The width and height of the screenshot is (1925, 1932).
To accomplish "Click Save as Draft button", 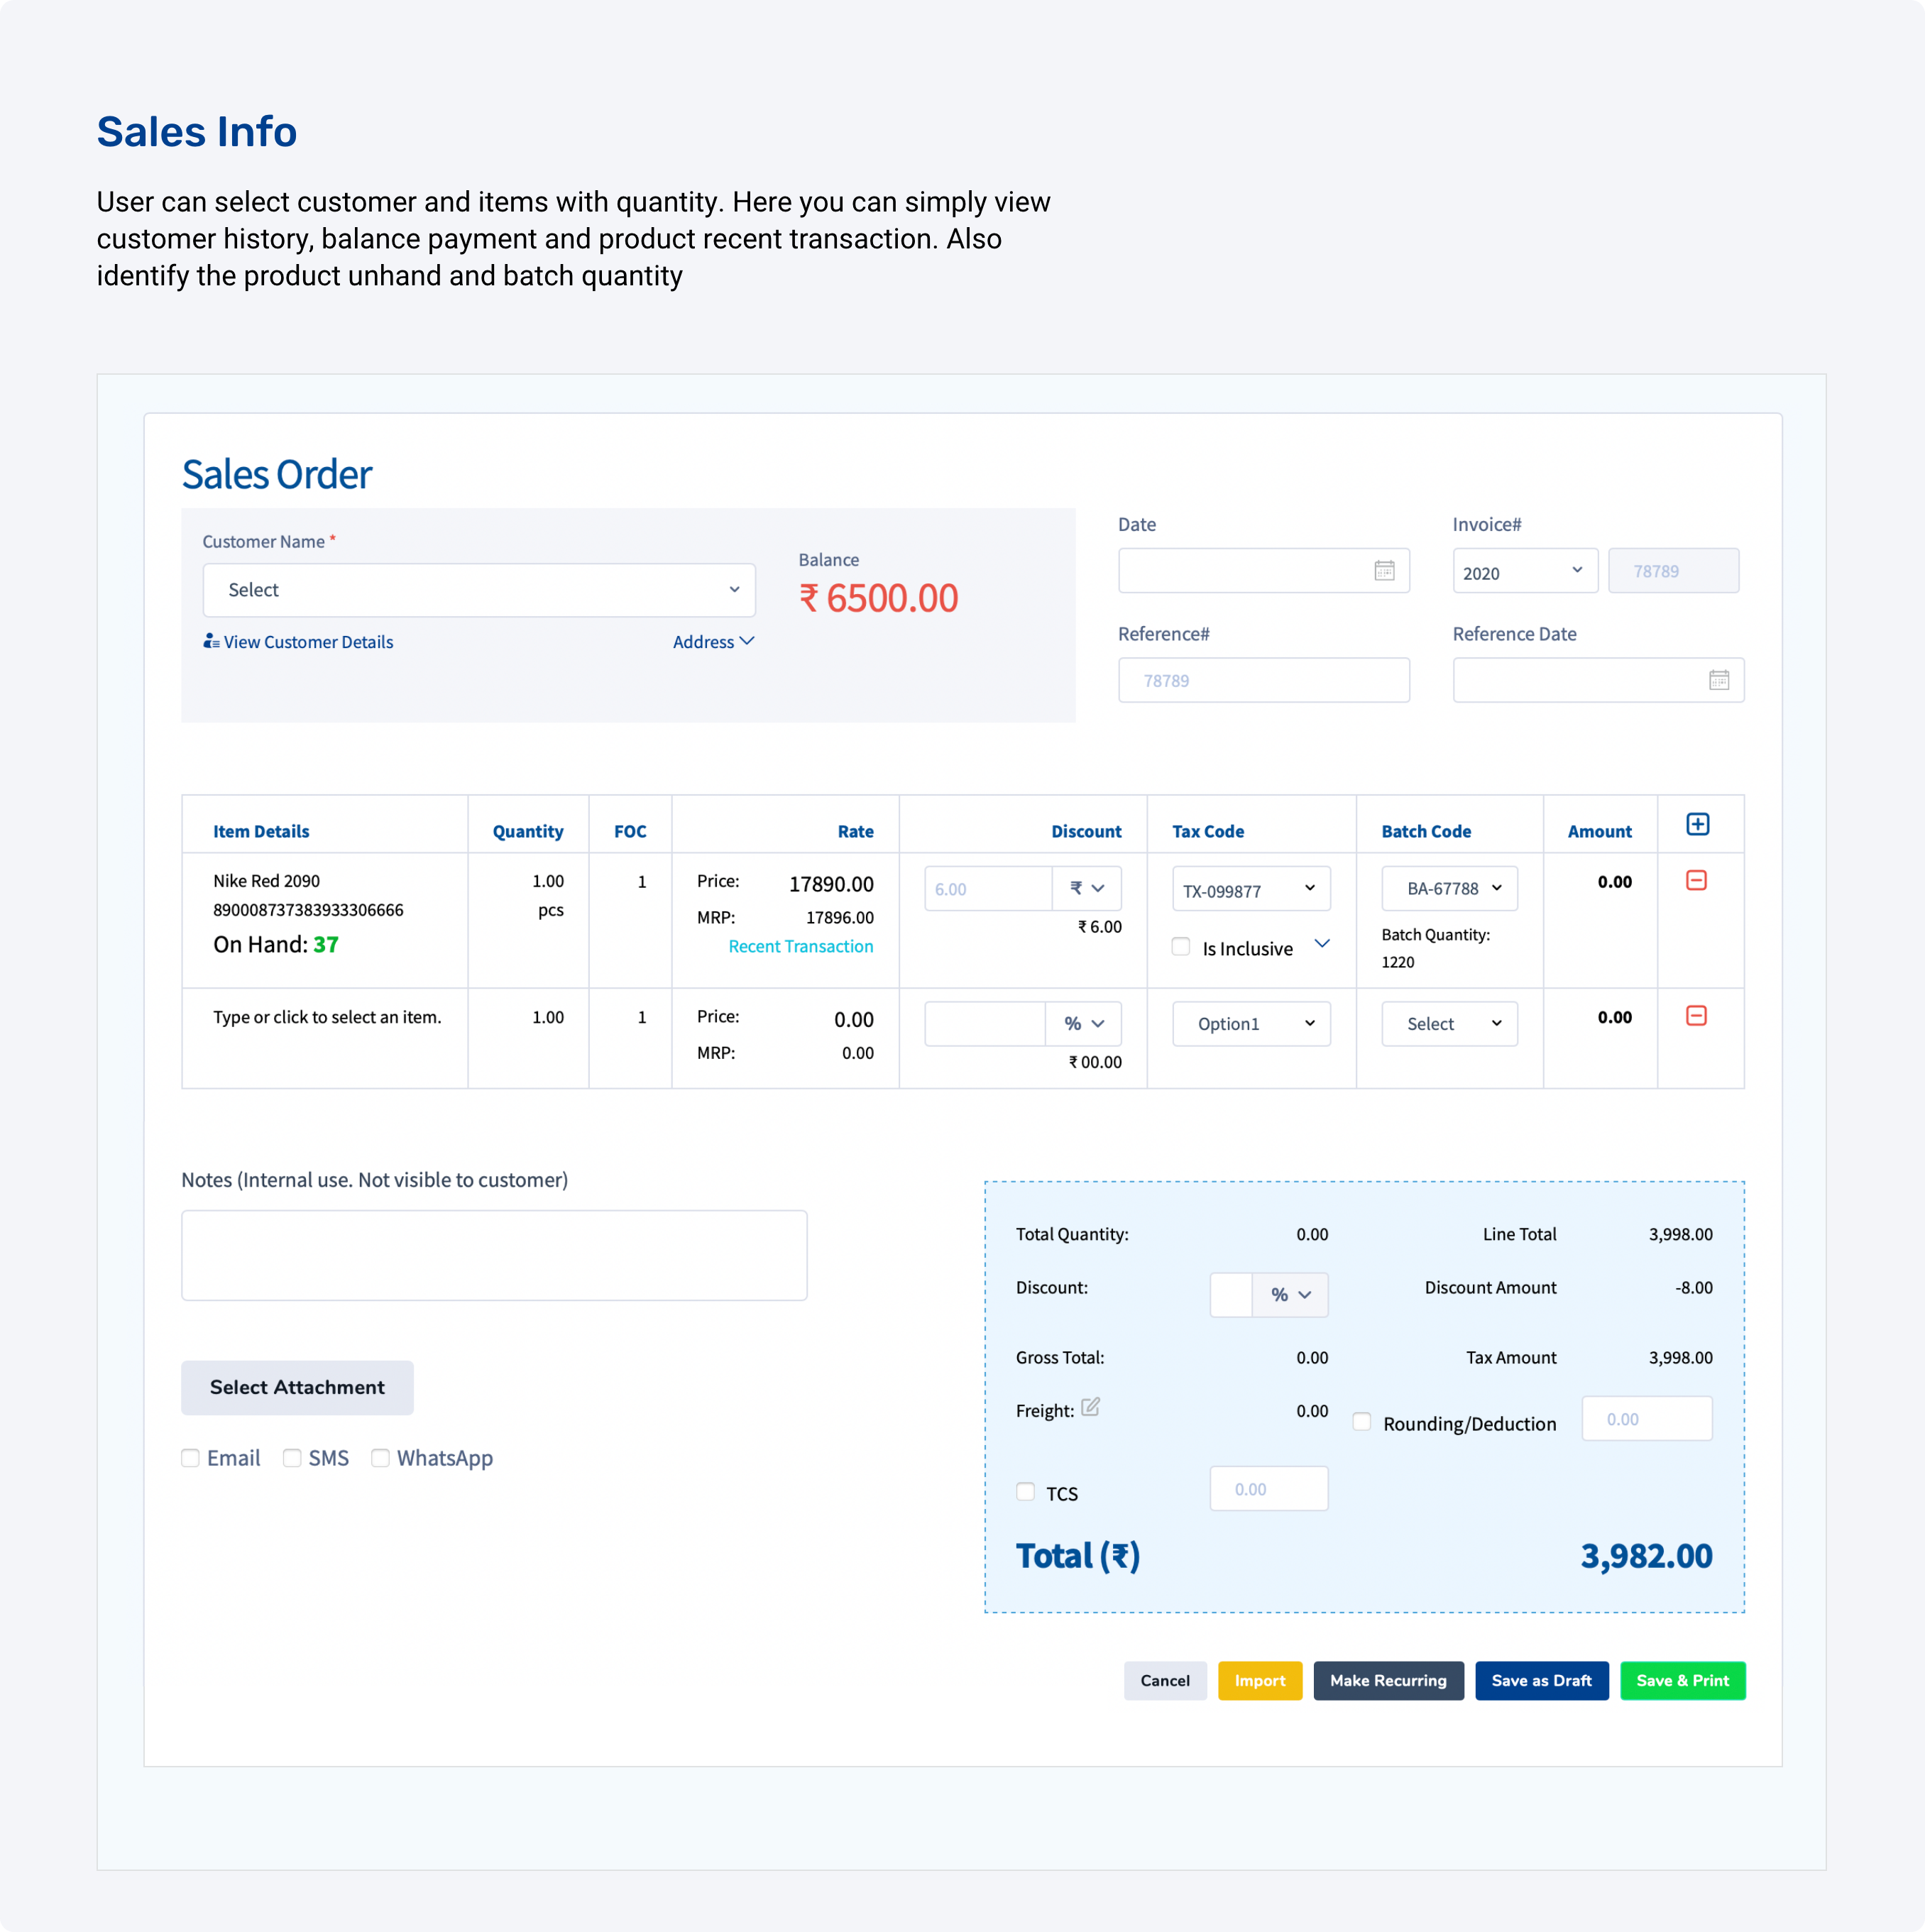I will pos(1542,1681).
